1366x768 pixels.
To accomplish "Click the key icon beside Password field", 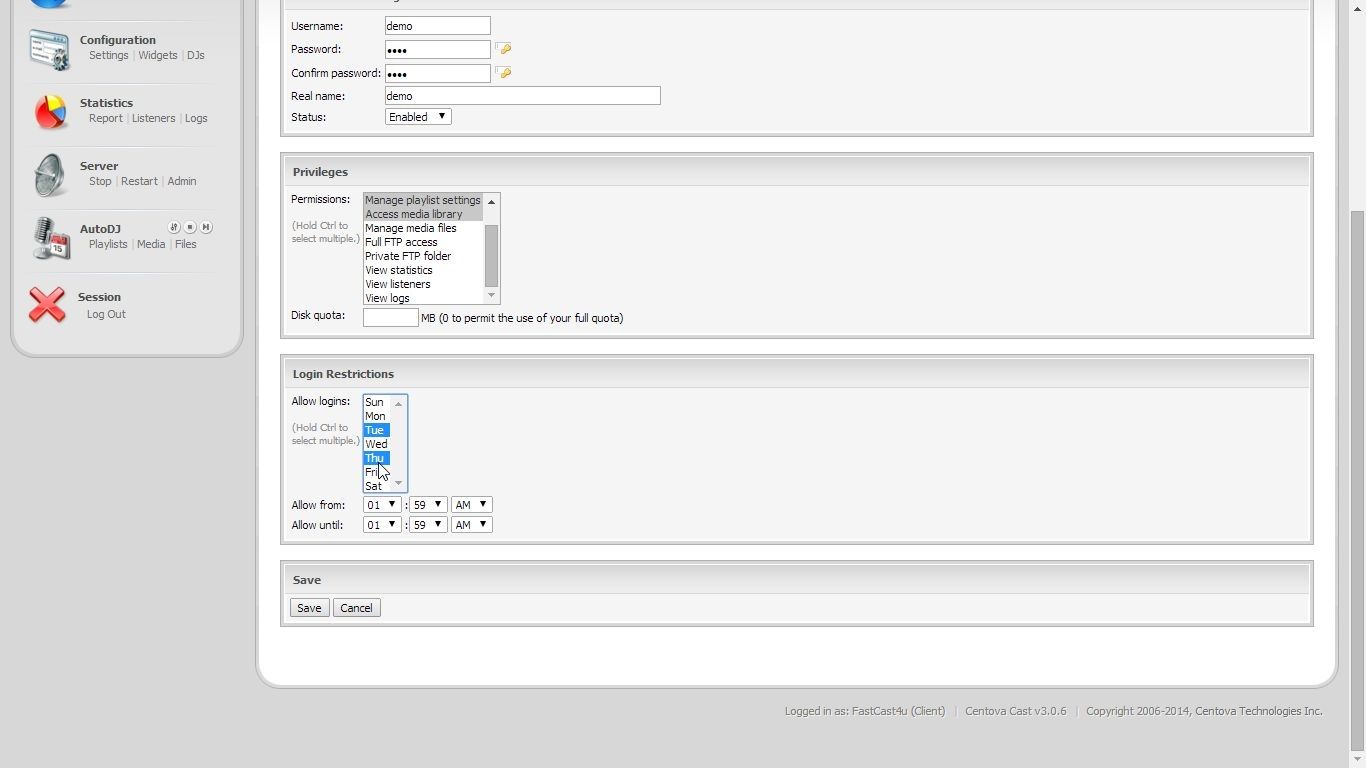I will (504, 49).
